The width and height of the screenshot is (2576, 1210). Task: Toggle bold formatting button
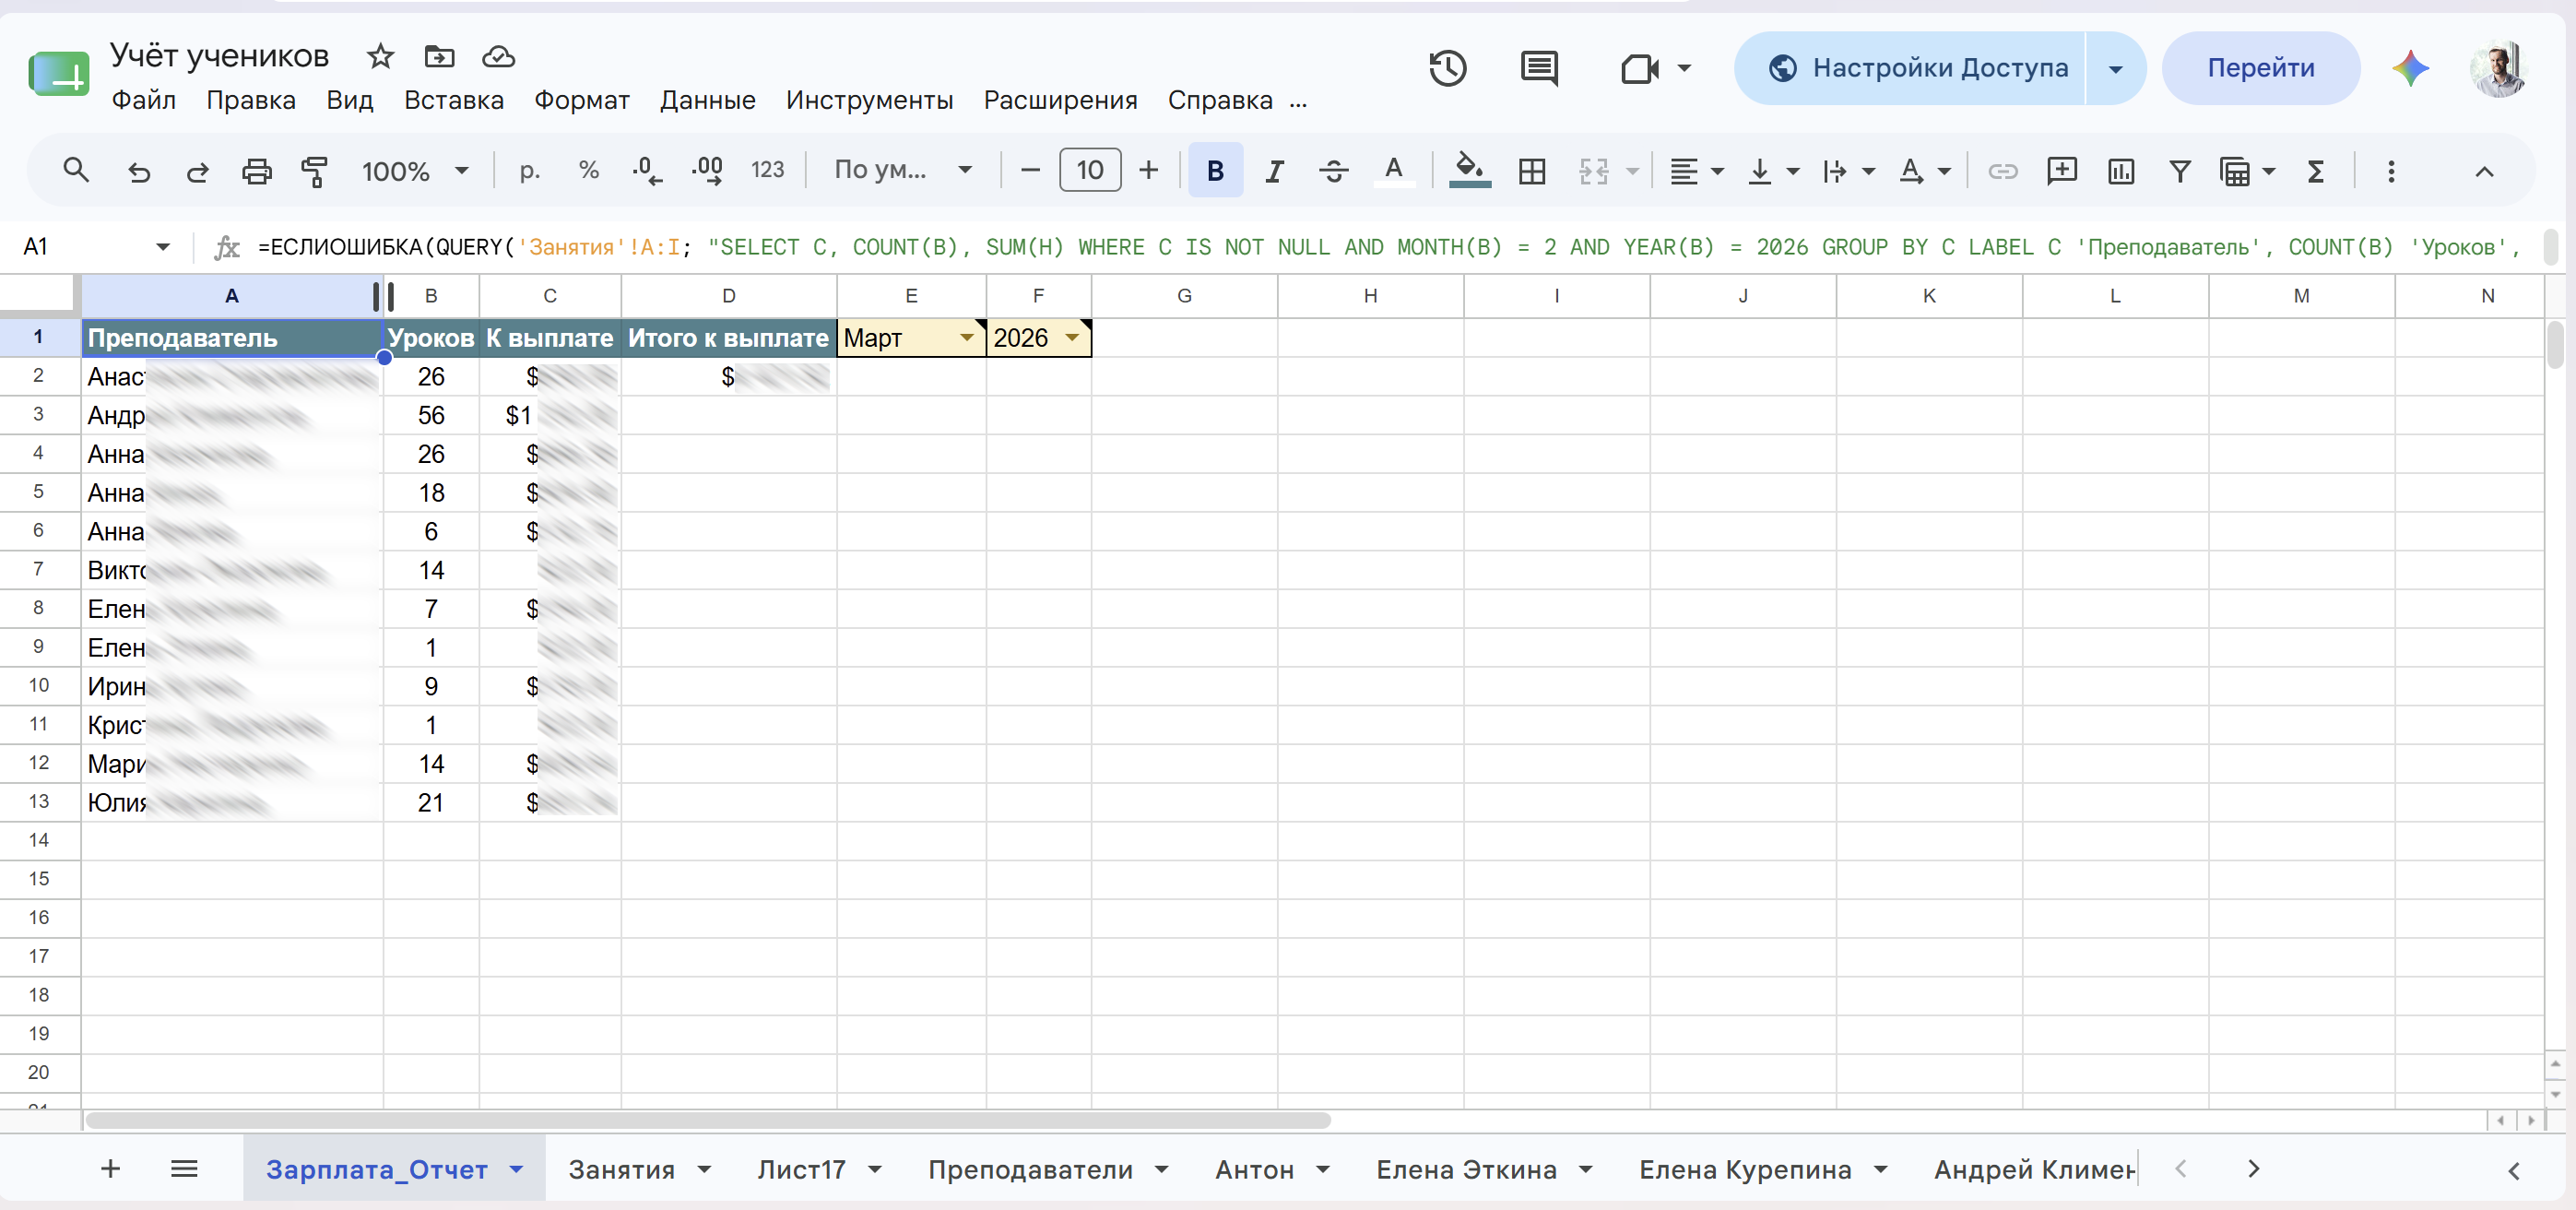pyautogui.click(x=1215, y=171)
